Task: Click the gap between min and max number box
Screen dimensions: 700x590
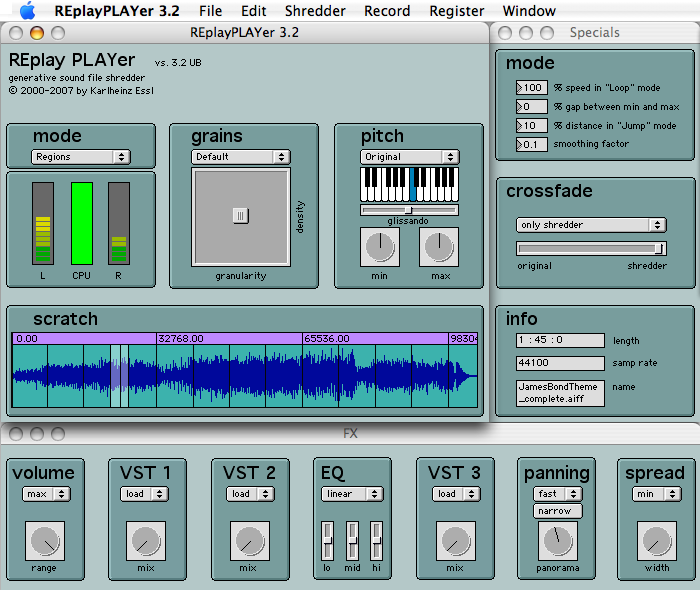Action: (x=532, y=107)
